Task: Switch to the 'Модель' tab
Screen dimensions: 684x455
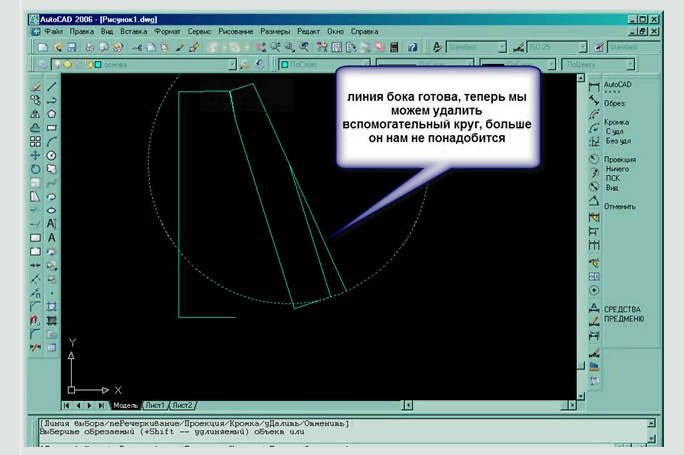Action: point(125,405)
